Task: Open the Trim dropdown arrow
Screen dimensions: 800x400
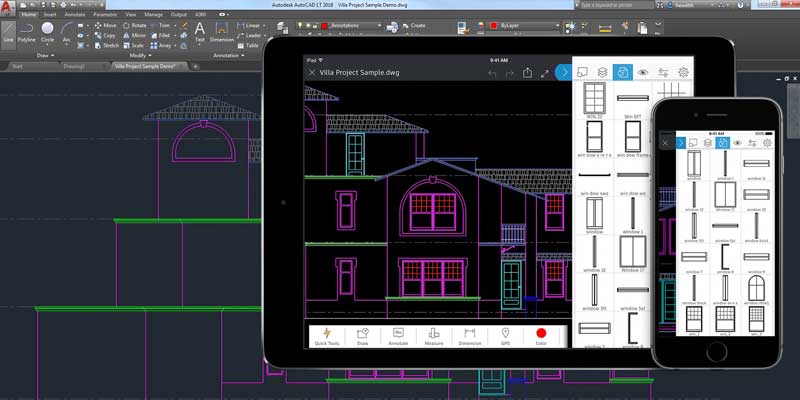Action: 174,25
